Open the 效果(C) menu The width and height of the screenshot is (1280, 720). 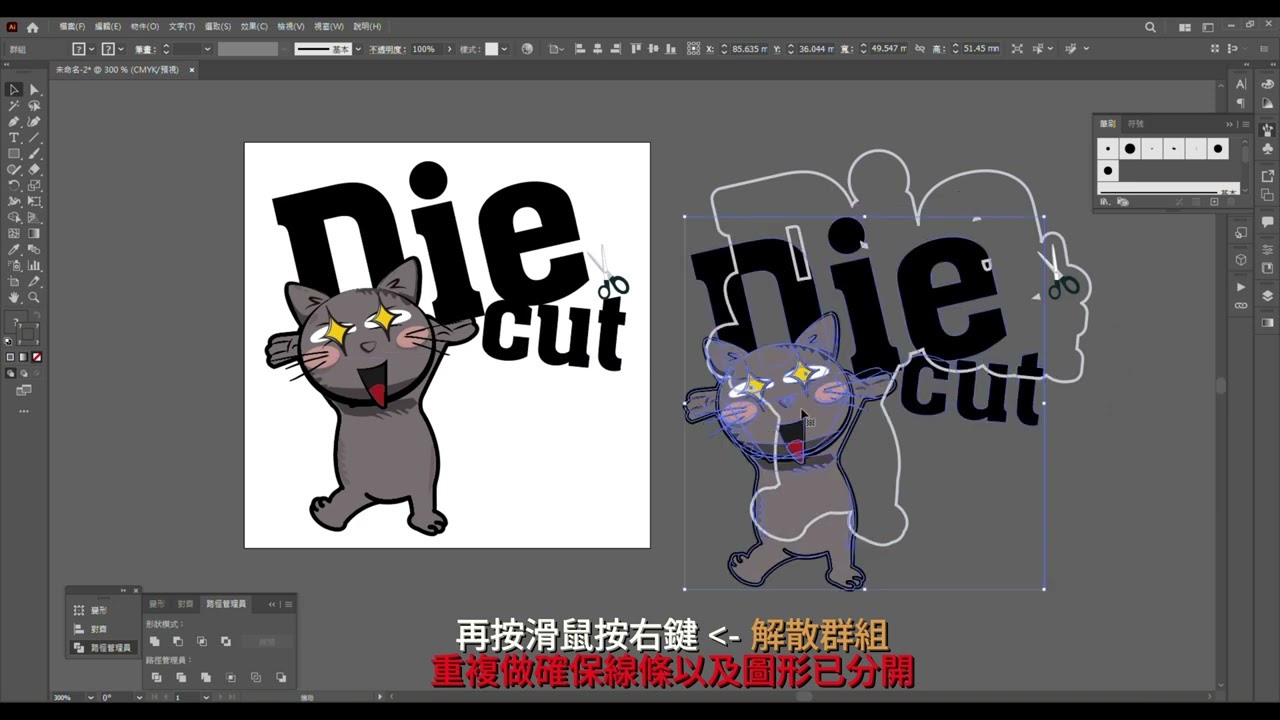point(254,27)
